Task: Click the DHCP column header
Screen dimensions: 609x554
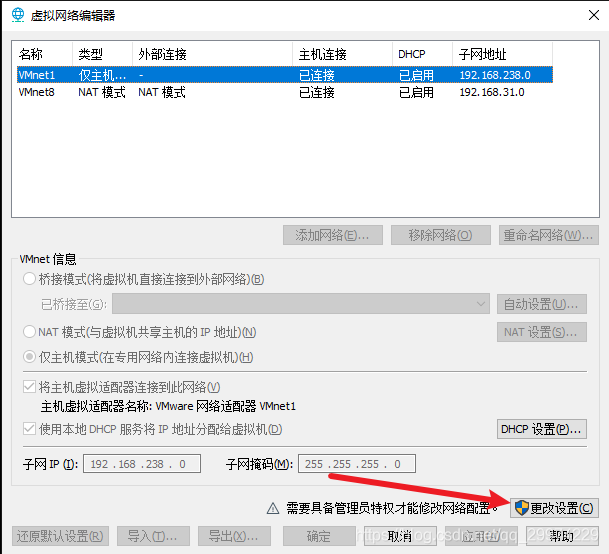Action: pyautogui.click(x=423, y=54)
